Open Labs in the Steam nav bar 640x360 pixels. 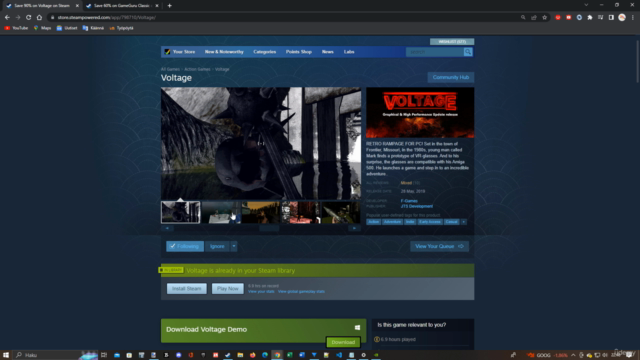[349, 52]
